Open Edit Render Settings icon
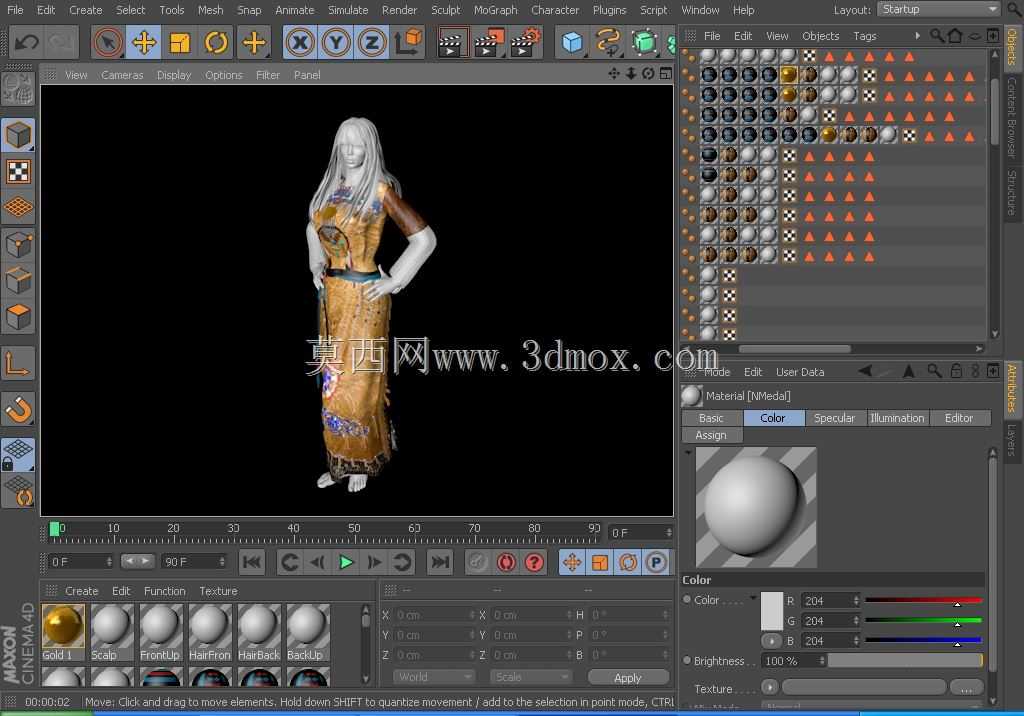Screen dimensions: 1024x716 click(526, 43)
